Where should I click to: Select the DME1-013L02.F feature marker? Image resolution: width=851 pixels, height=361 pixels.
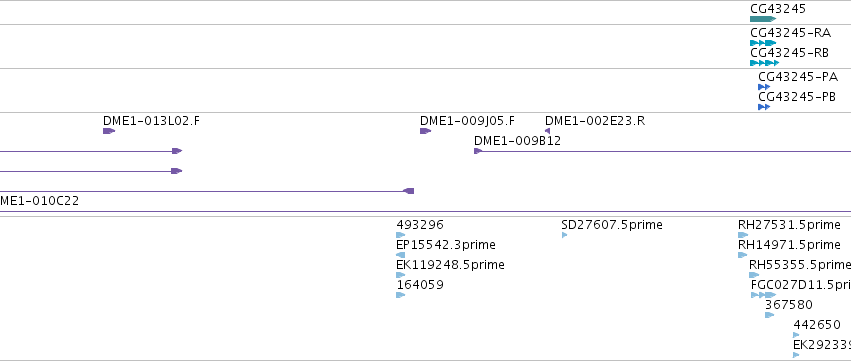pyautogui.click(x=109, y=131)
